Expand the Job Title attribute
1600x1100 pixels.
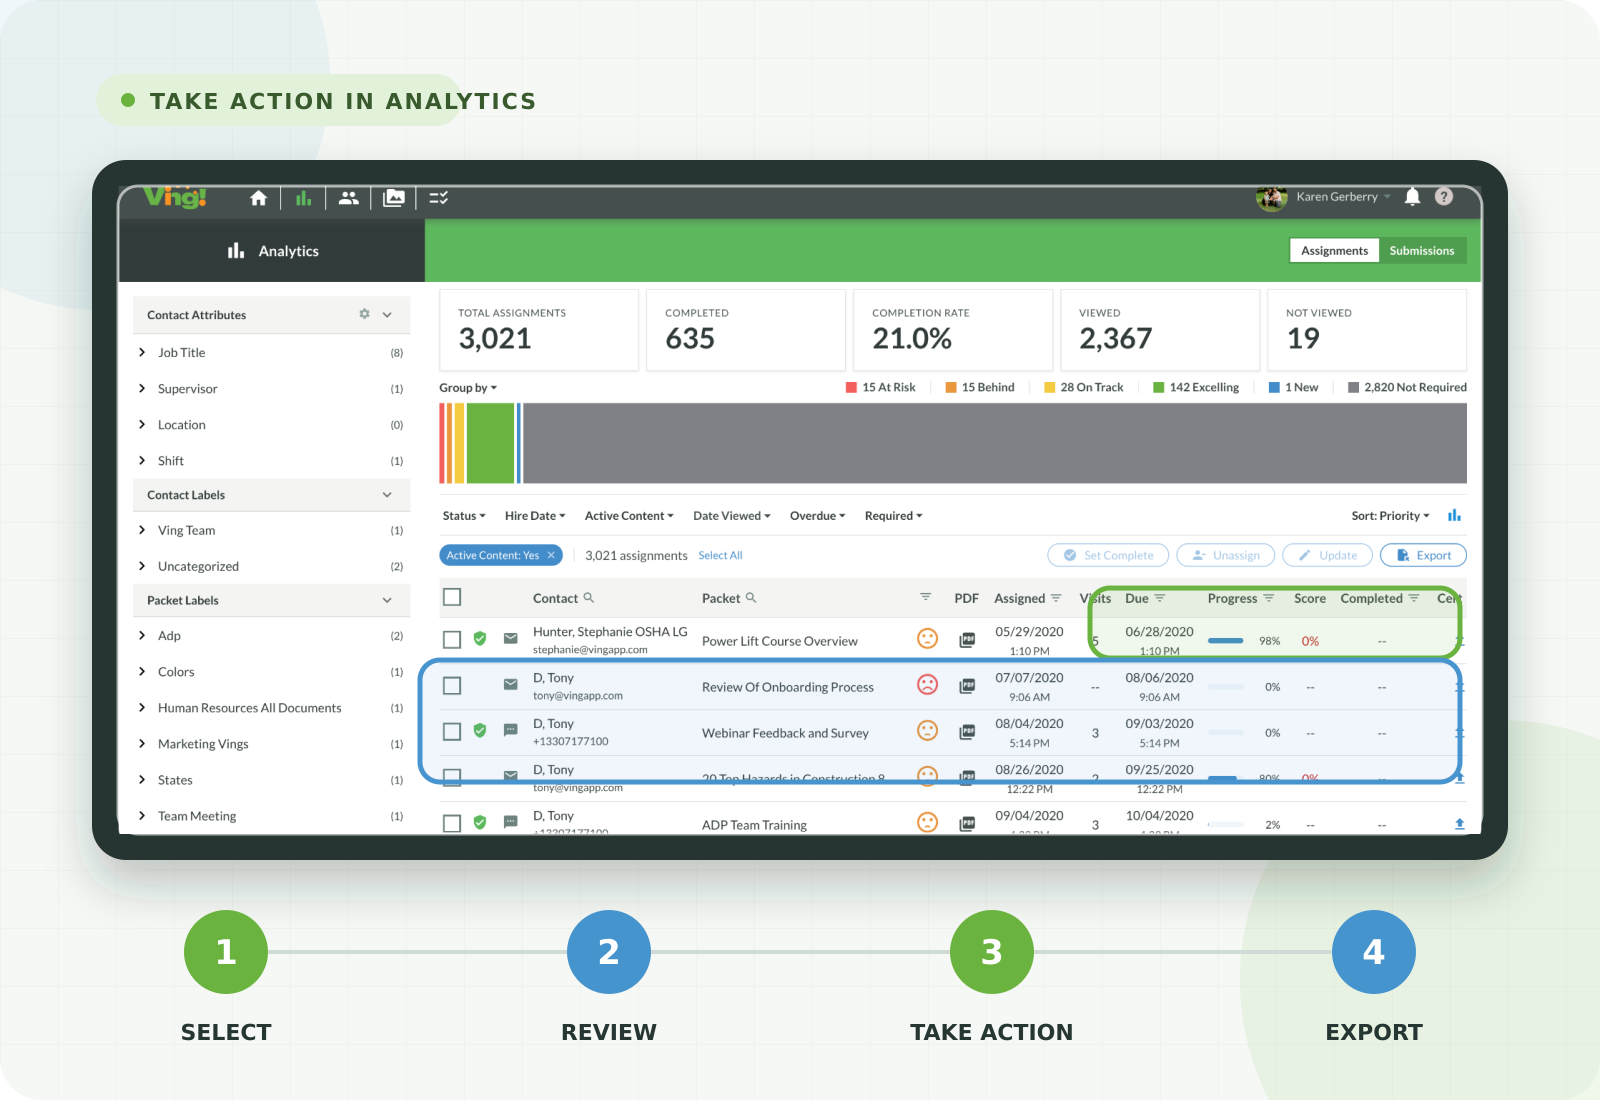point(142,352)
